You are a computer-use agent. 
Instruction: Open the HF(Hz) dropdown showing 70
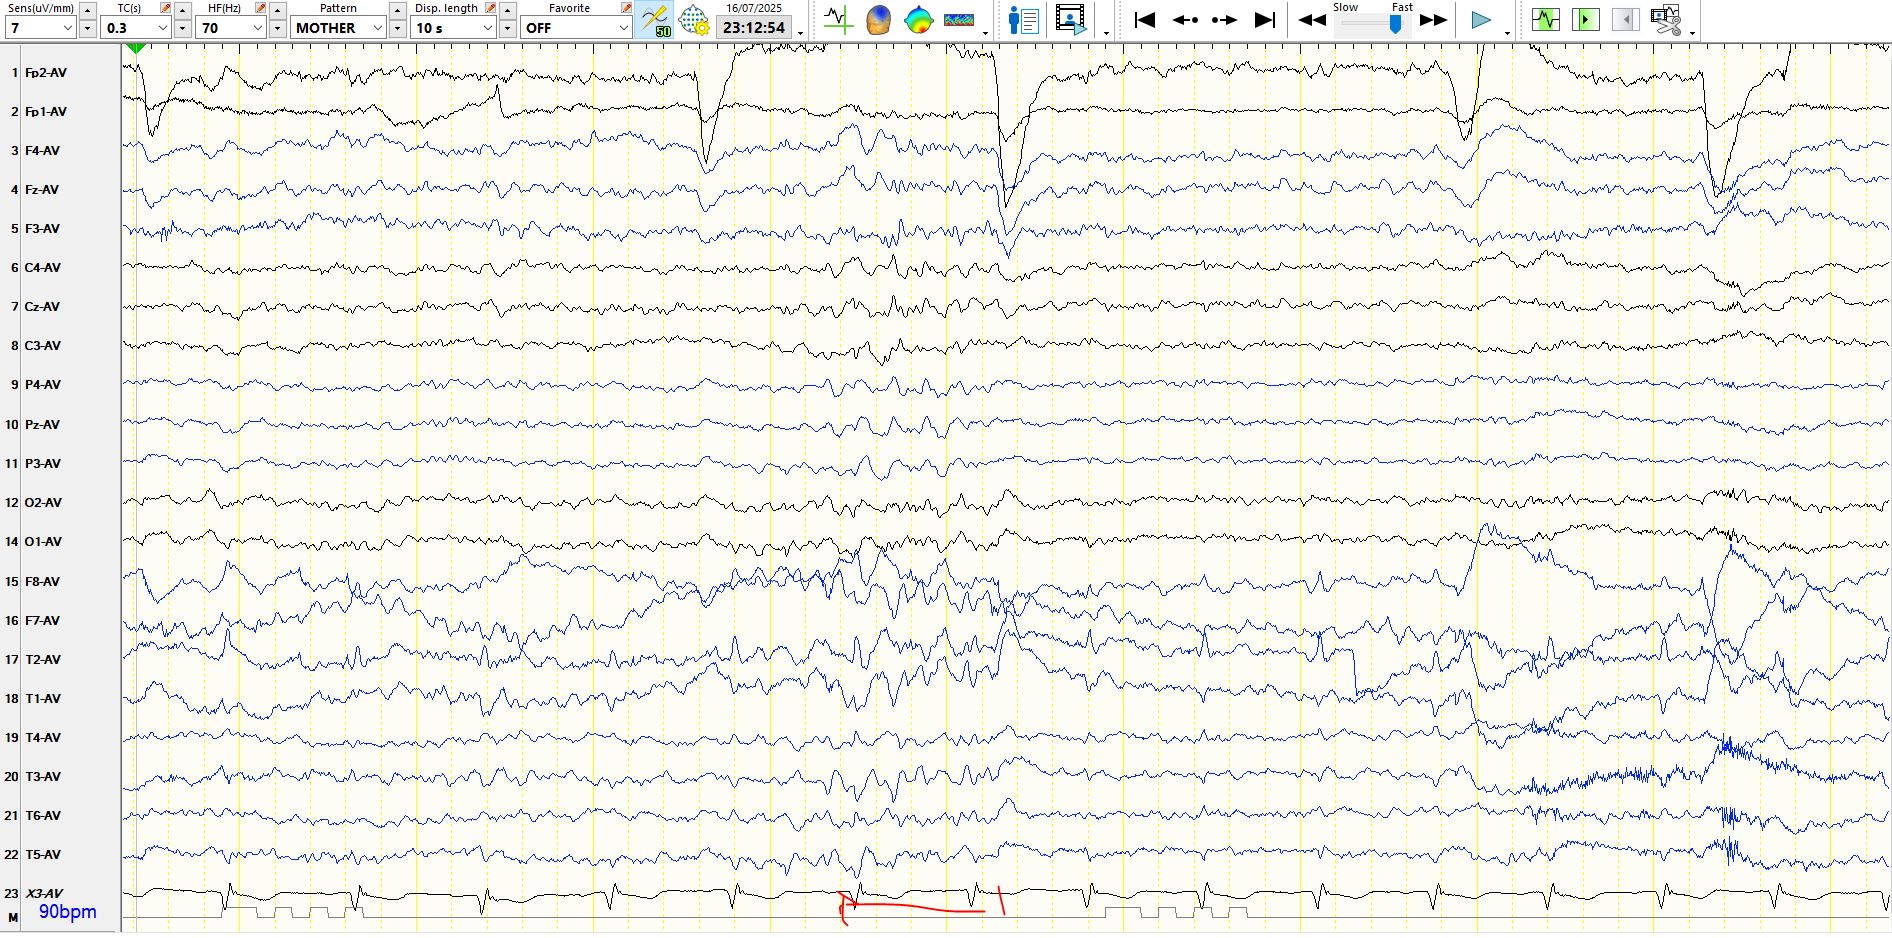click(232, 28)
